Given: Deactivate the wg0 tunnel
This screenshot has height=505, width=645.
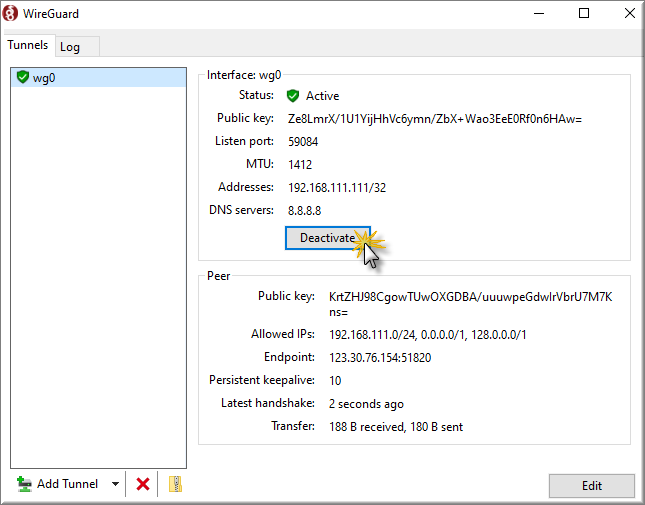Looking at the screenshot, I should point(328,238).
